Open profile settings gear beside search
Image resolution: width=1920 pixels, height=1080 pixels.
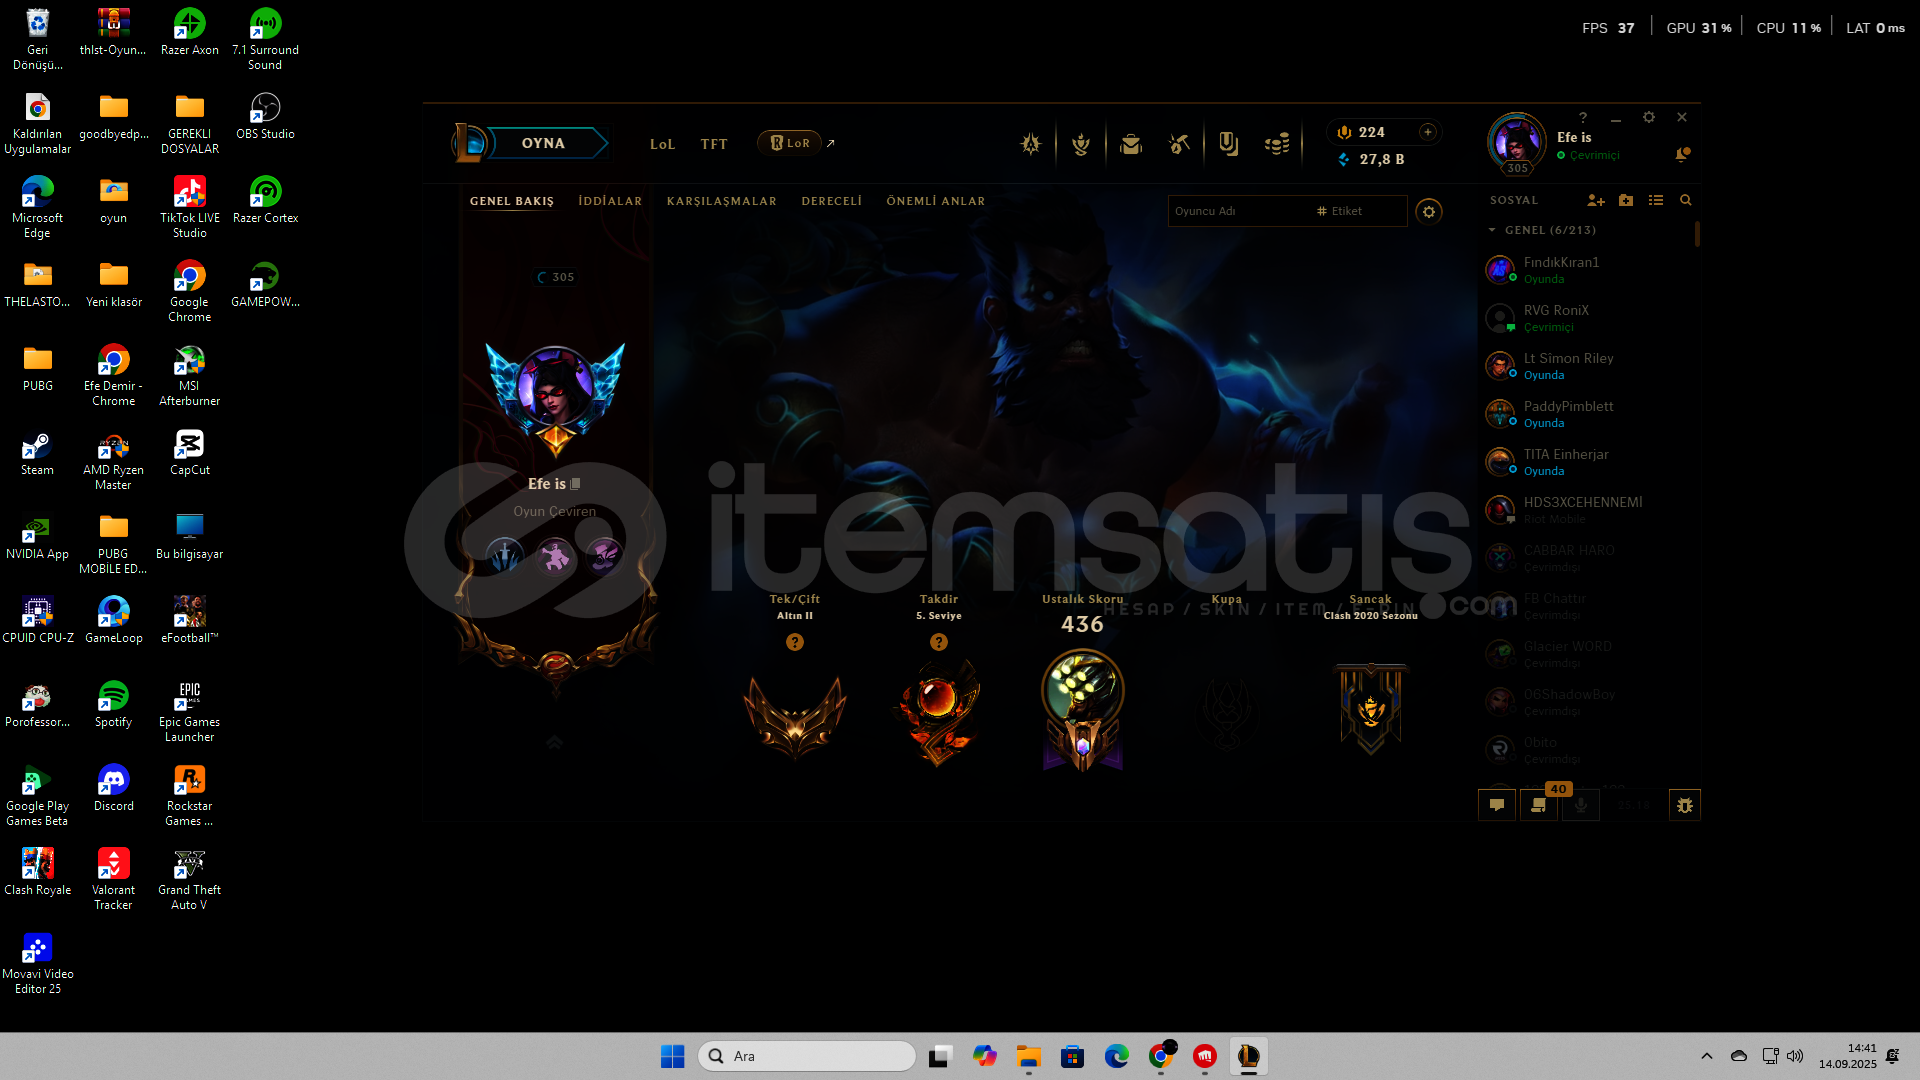[x=1429, y=212]
